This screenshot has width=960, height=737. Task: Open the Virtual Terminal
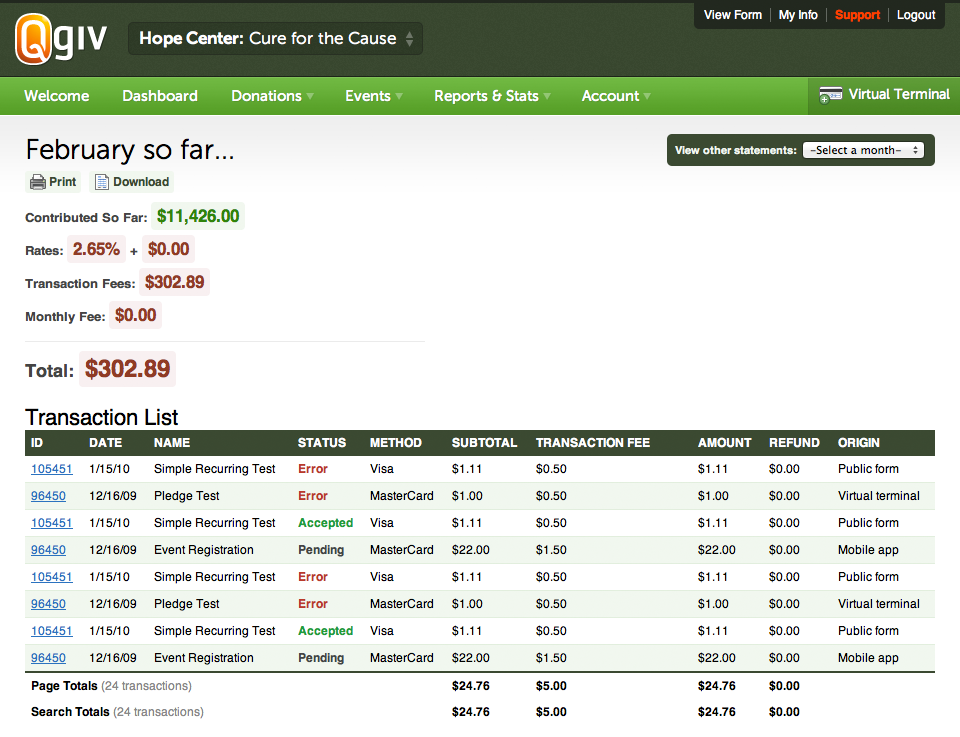(x=884, y=95)
